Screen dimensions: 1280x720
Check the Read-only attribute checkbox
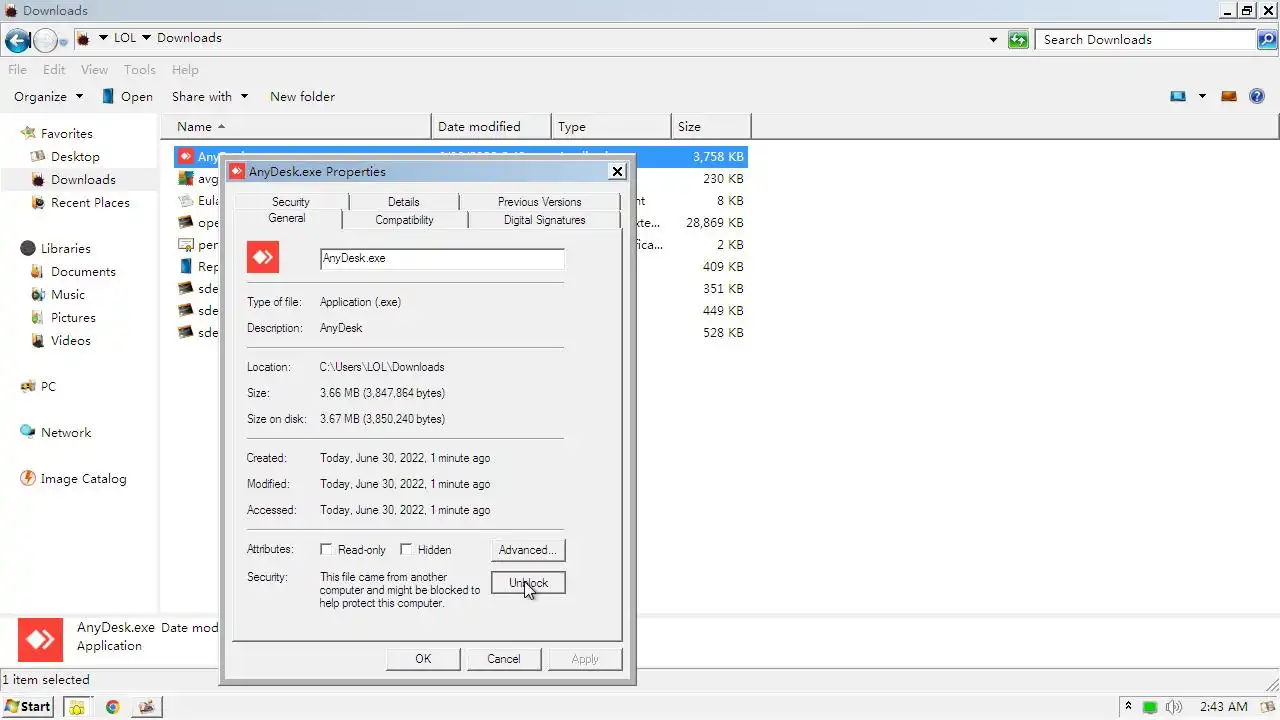click(x=326, y=549)
